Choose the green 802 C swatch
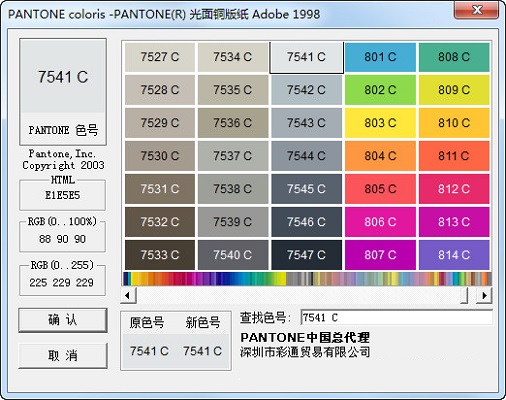The image size is (506, 400). (x=380, y=90)
